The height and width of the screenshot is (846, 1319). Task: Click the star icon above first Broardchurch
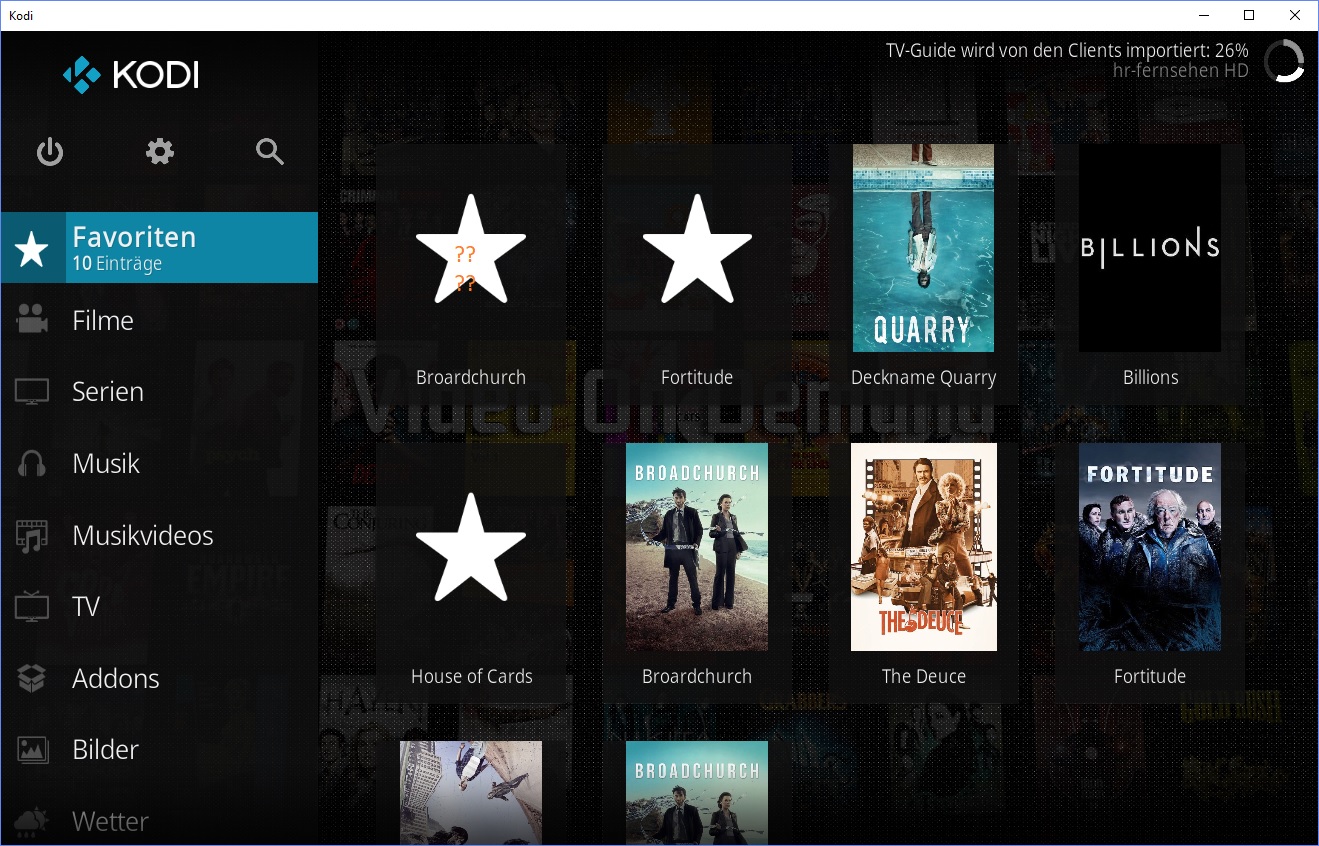470,249
